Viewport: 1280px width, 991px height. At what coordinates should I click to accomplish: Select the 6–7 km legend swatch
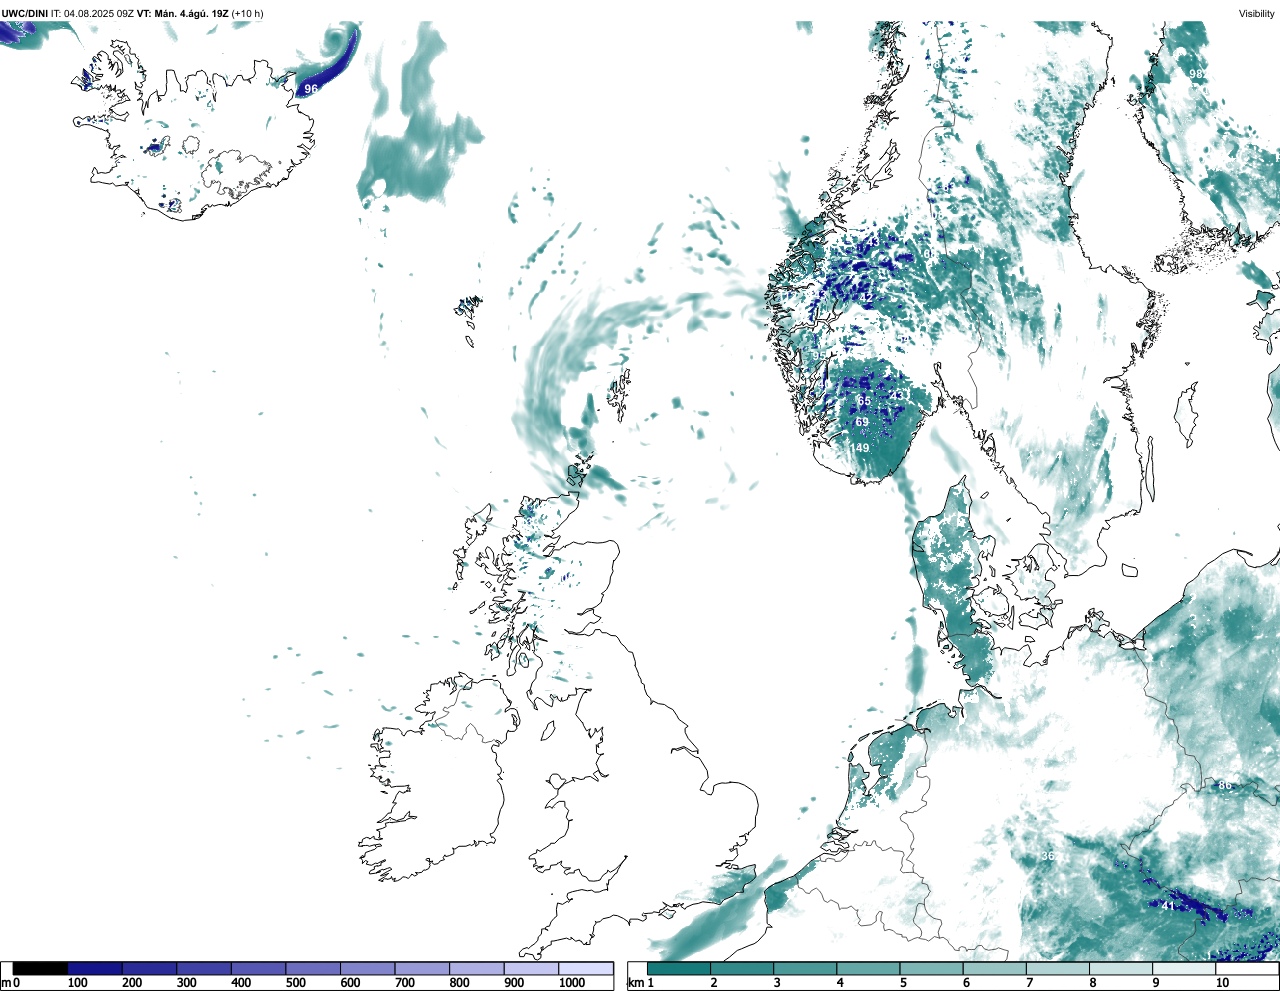(994, 969)
